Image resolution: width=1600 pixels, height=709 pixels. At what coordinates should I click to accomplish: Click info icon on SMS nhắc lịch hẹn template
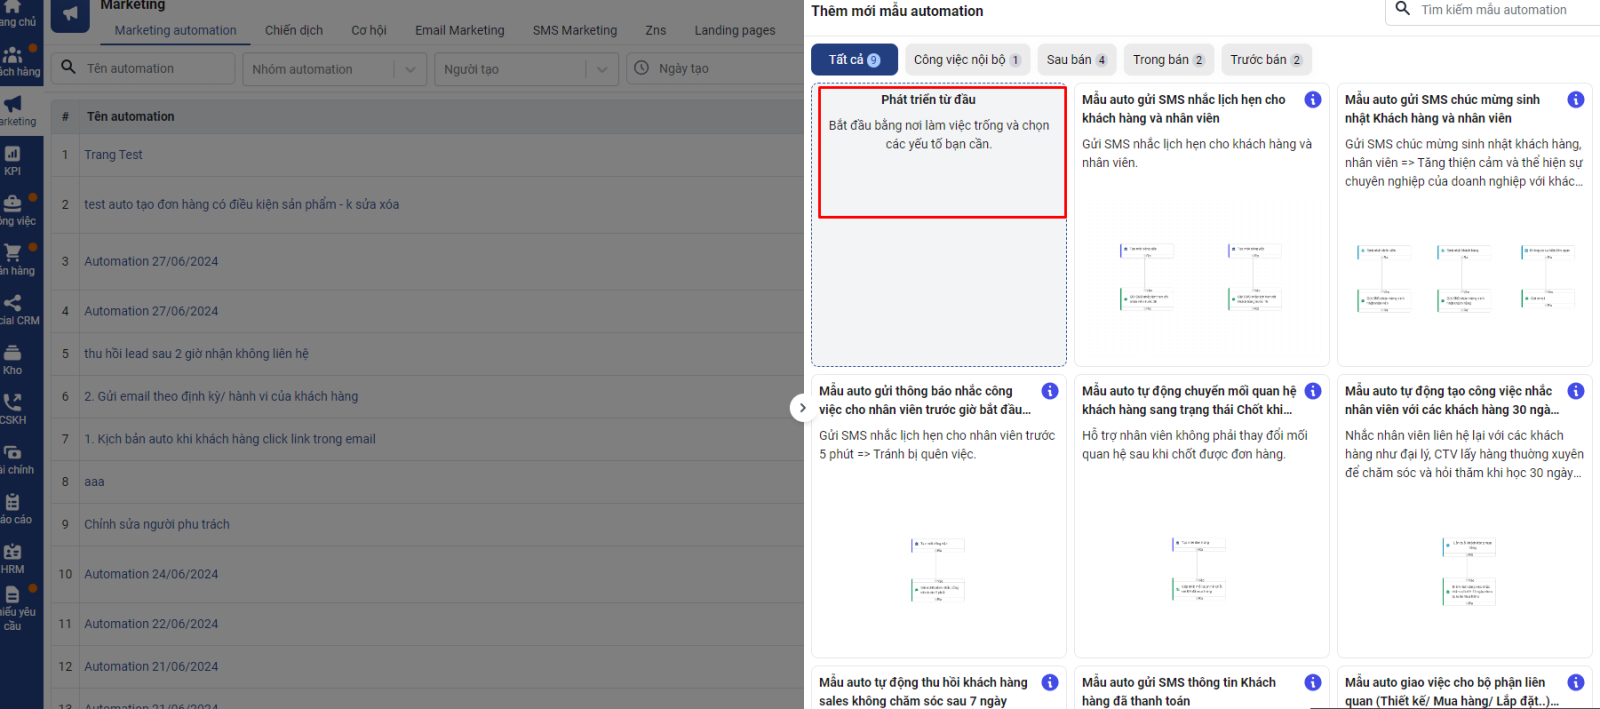1313,100
